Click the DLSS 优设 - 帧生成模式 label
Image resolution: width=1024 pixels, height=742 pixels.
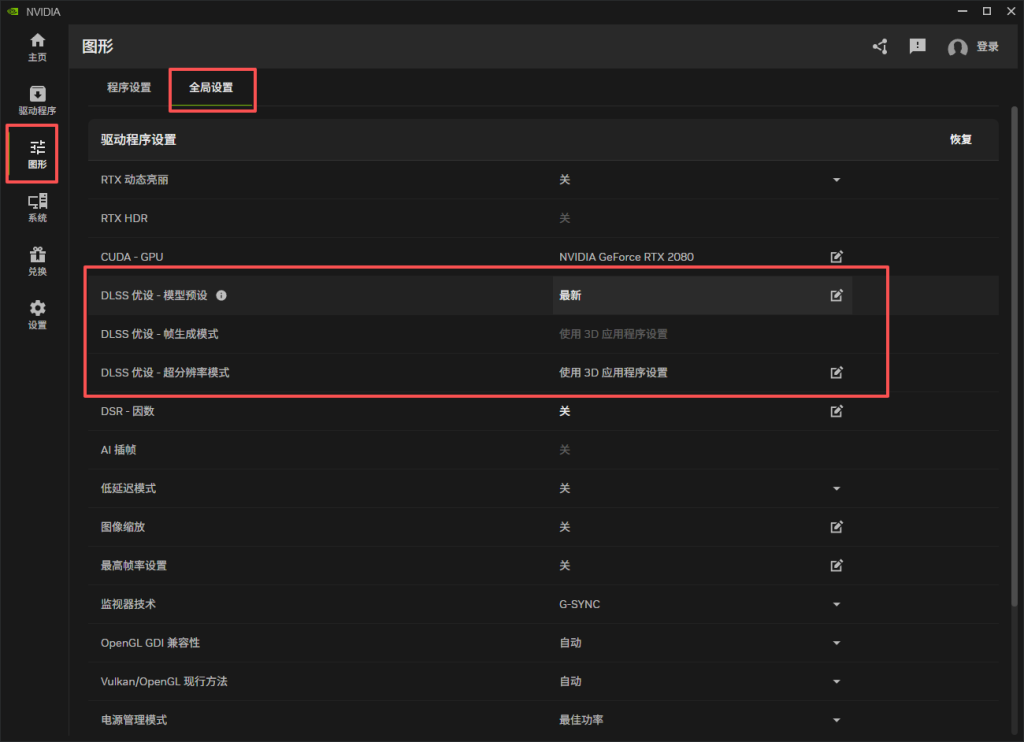click(159, 334)
